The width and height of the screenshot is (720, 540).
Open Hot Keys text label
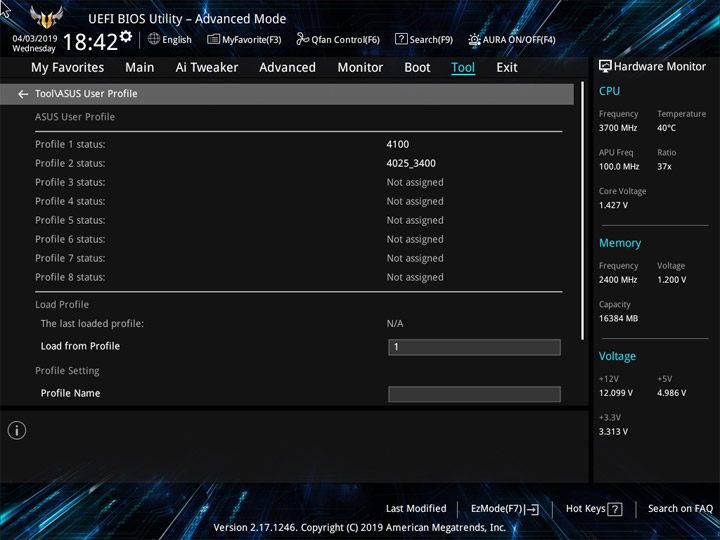[585, 508]
